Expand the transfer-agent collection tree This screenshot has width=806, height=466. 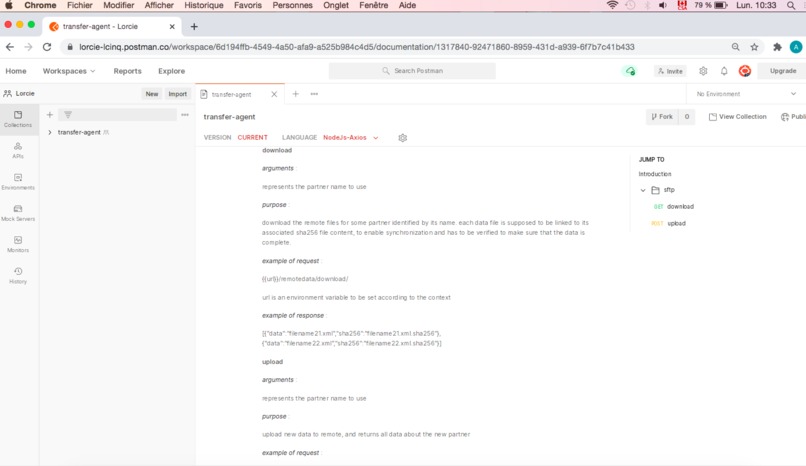click(x=50, y=133)
